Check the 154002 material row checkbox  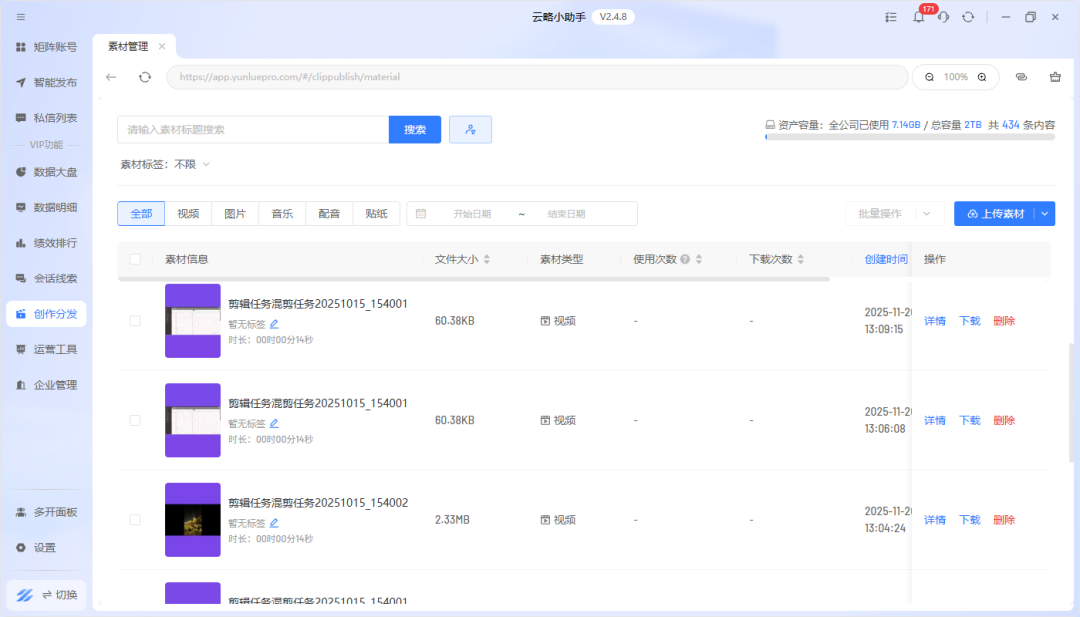[x=135, y=520]
